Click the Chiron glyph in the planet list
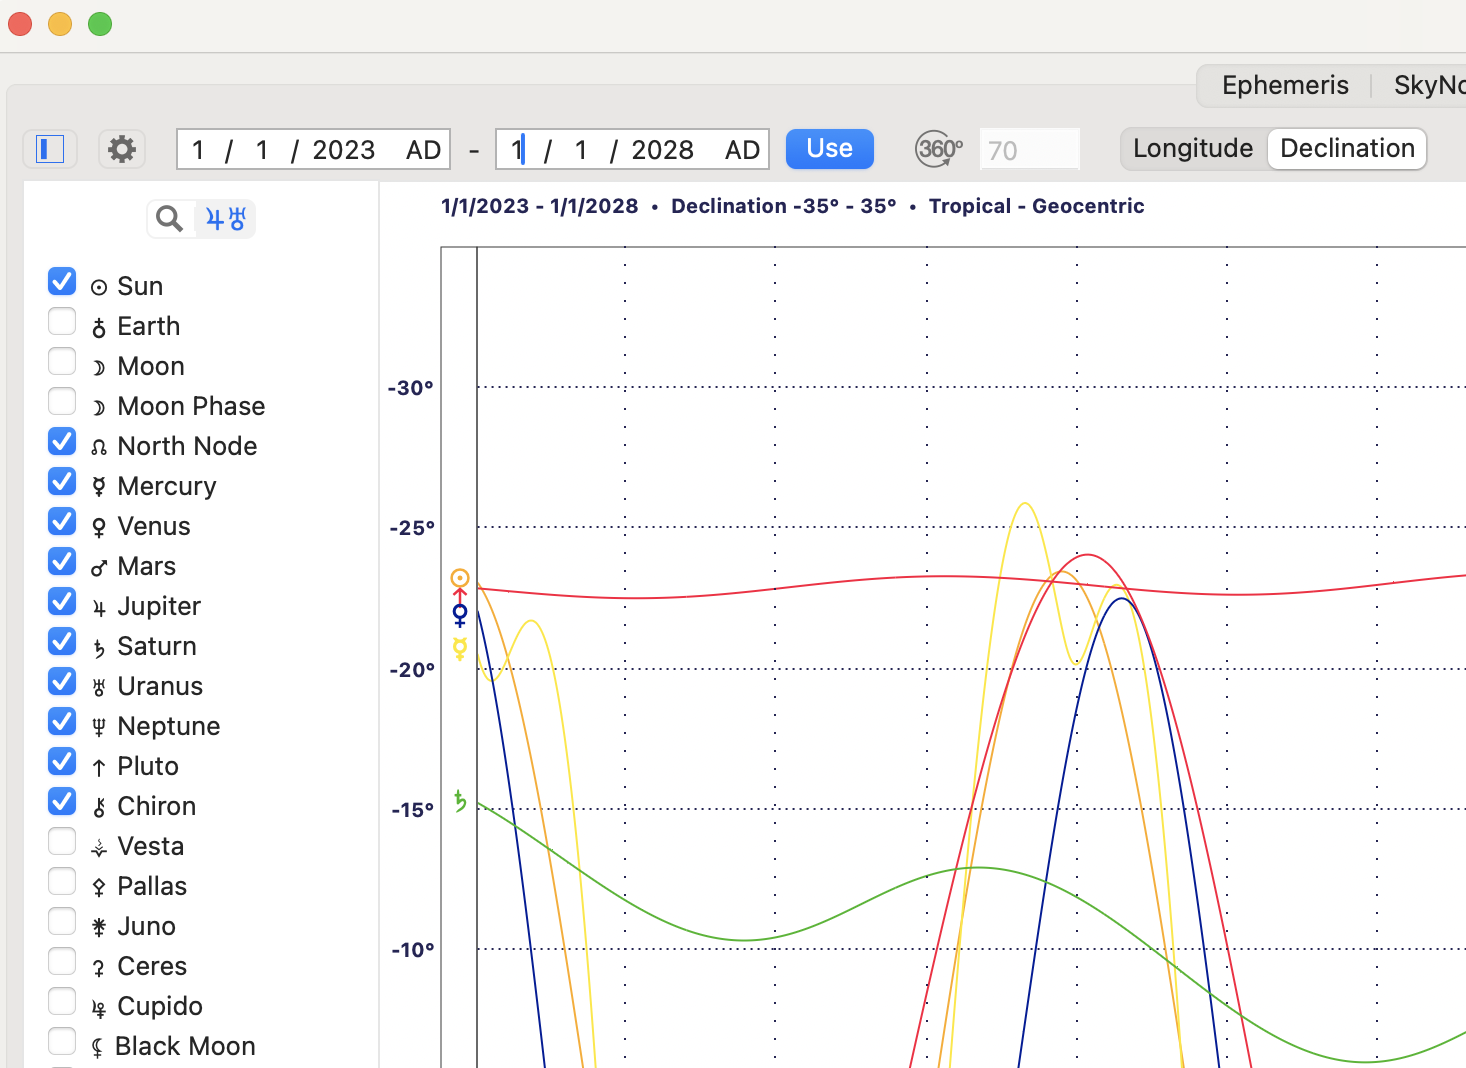 [97, 805]
